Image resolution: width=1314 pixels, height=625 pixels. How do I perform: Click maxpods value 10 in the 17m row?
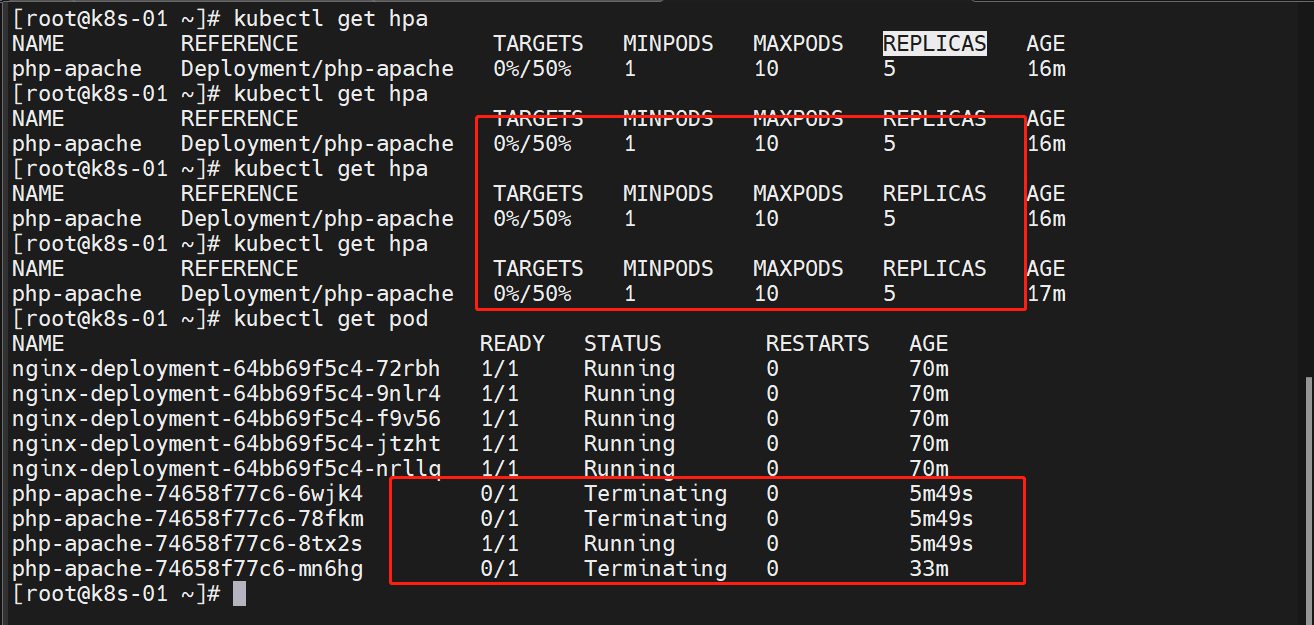pyautogui.click(x=766, y=294)
